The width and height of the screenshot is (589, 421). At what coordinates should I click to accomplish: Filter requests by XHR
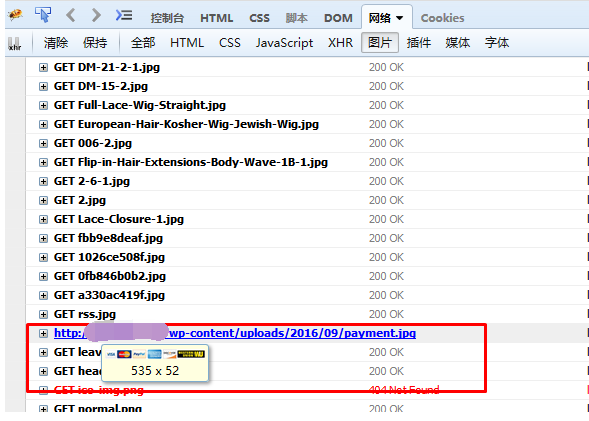tap(340, 43)
